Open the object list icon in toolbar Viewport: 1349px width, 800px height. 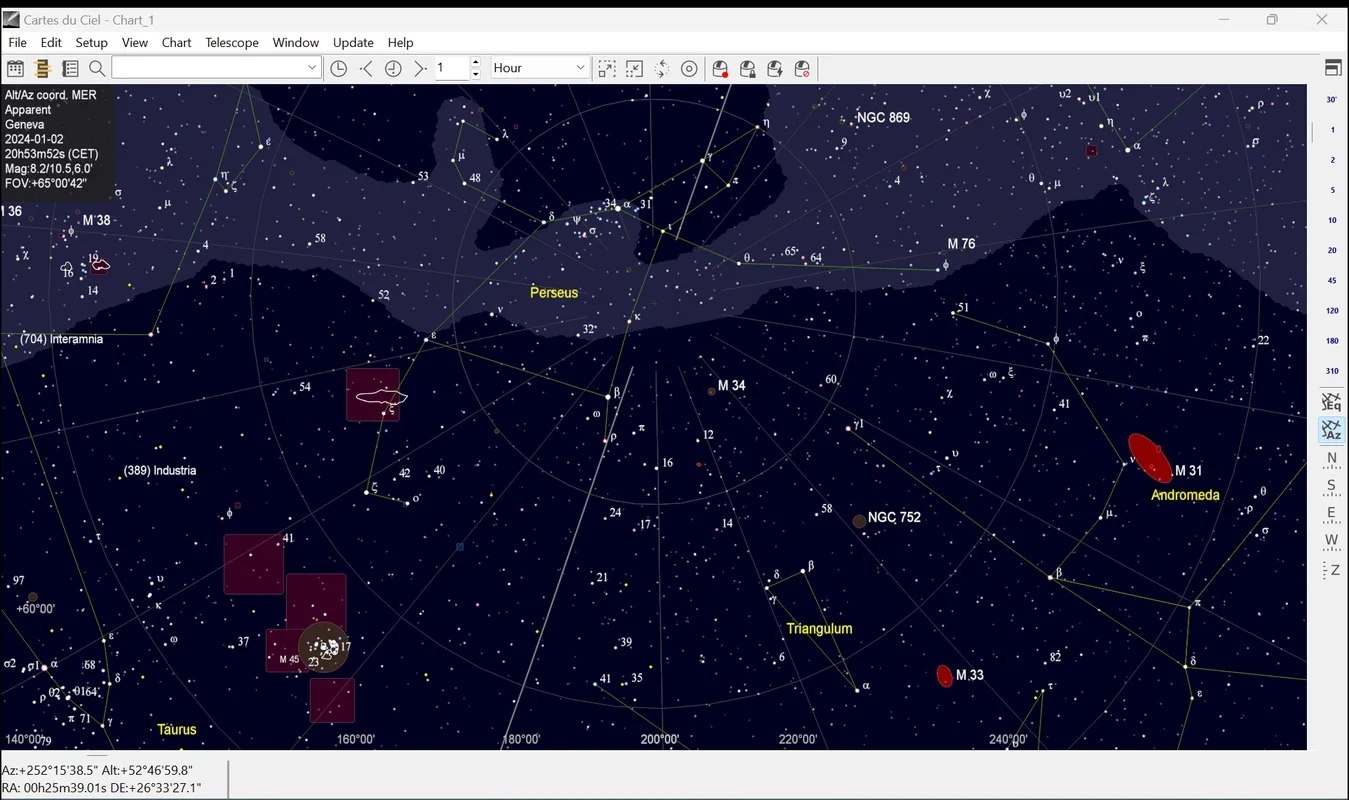70,68
